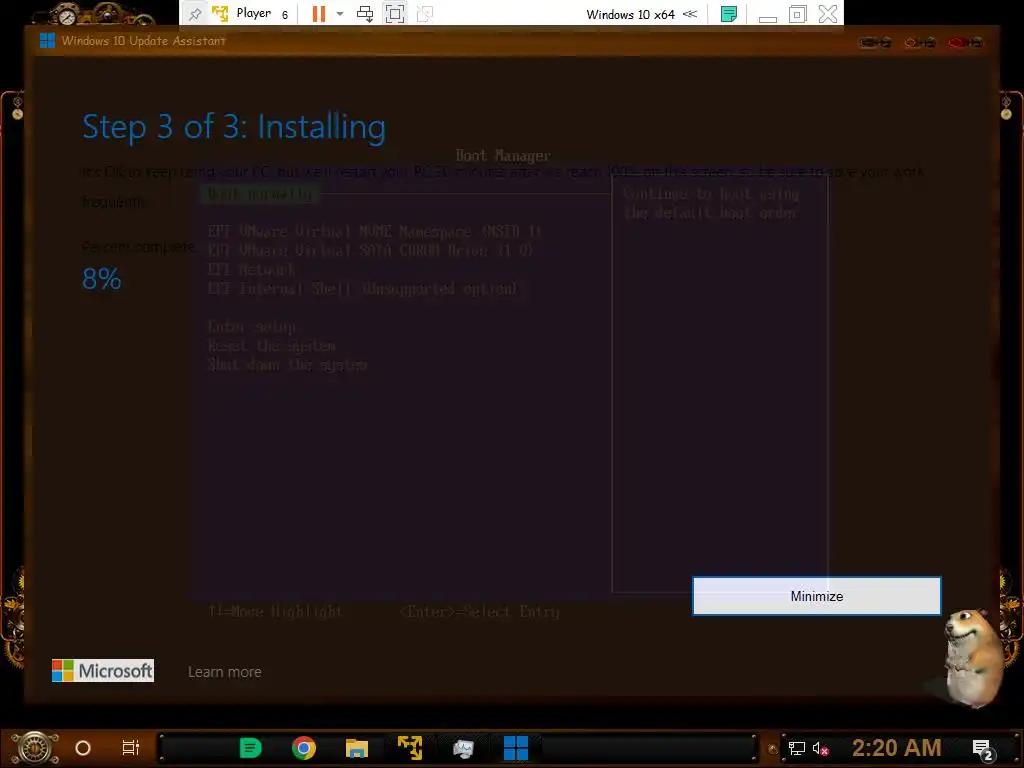Open File Explorer from the taskbar

coord(357,748)
